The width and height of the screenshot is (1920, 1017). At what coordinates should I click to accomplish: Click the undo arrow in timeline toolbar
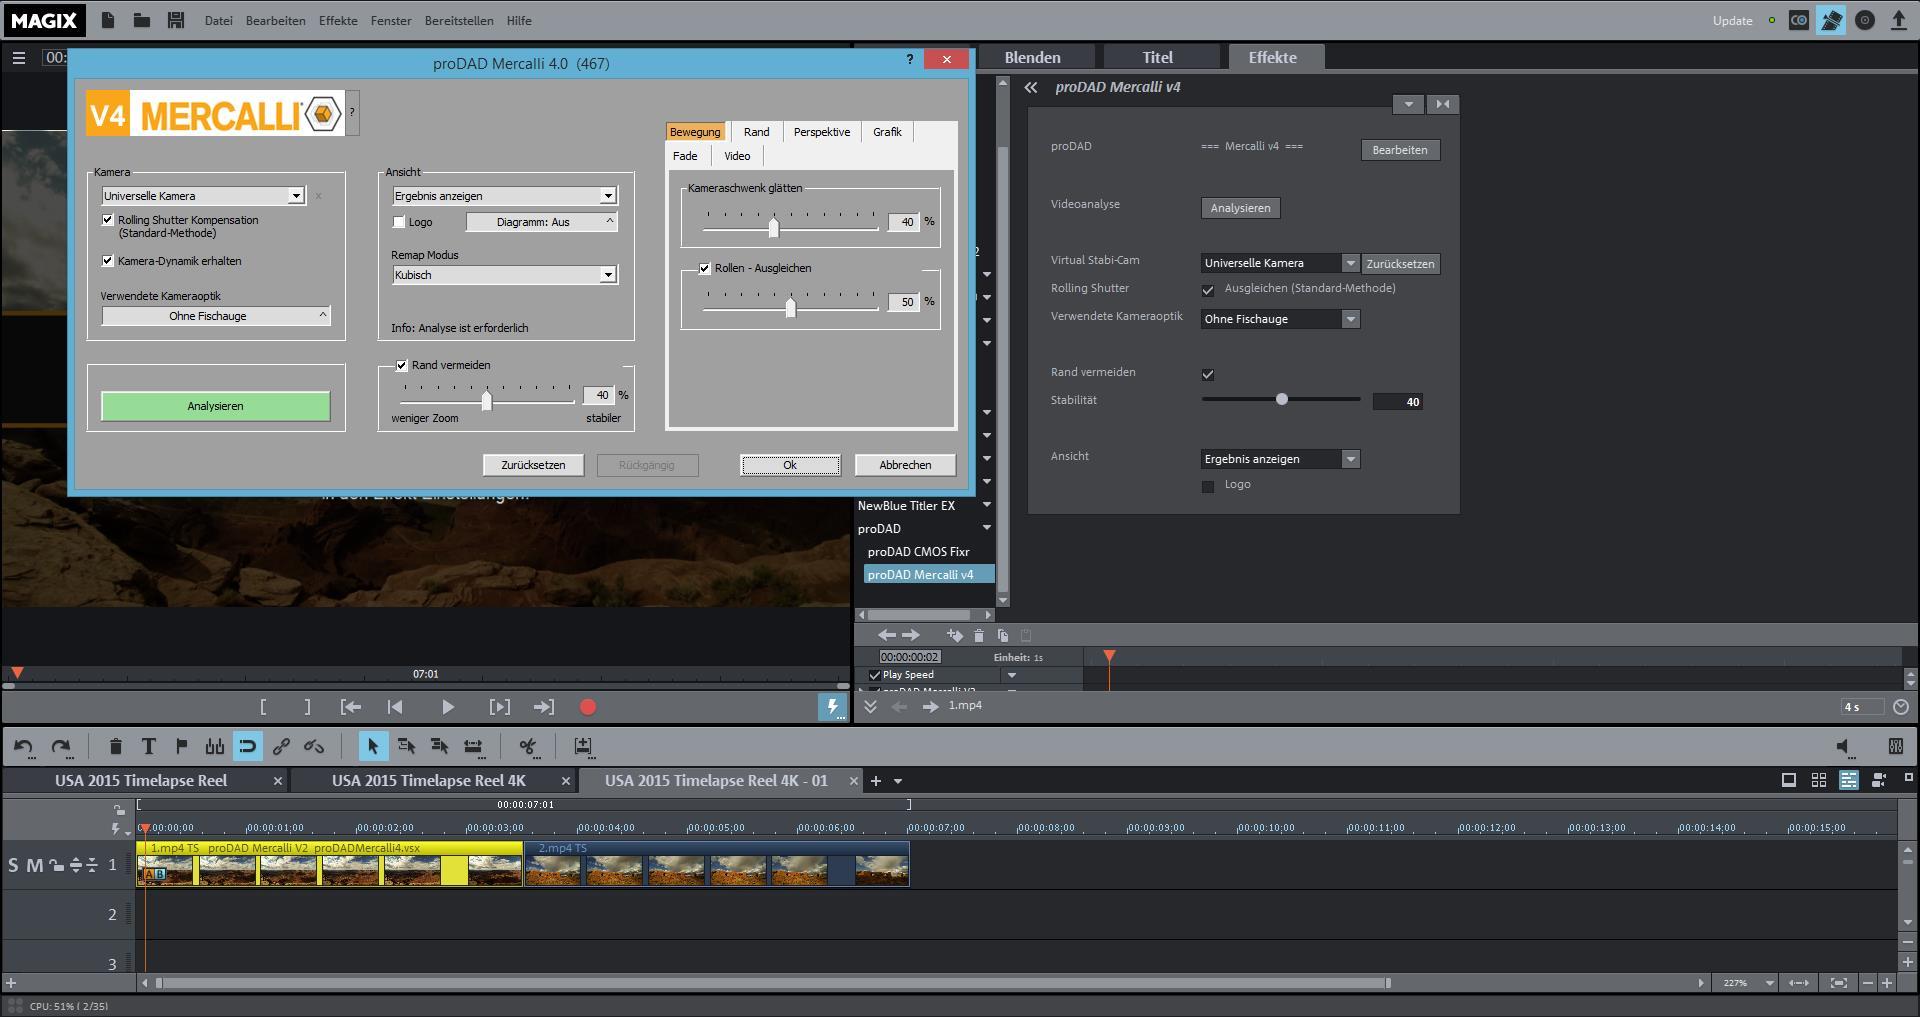(24, 746)
